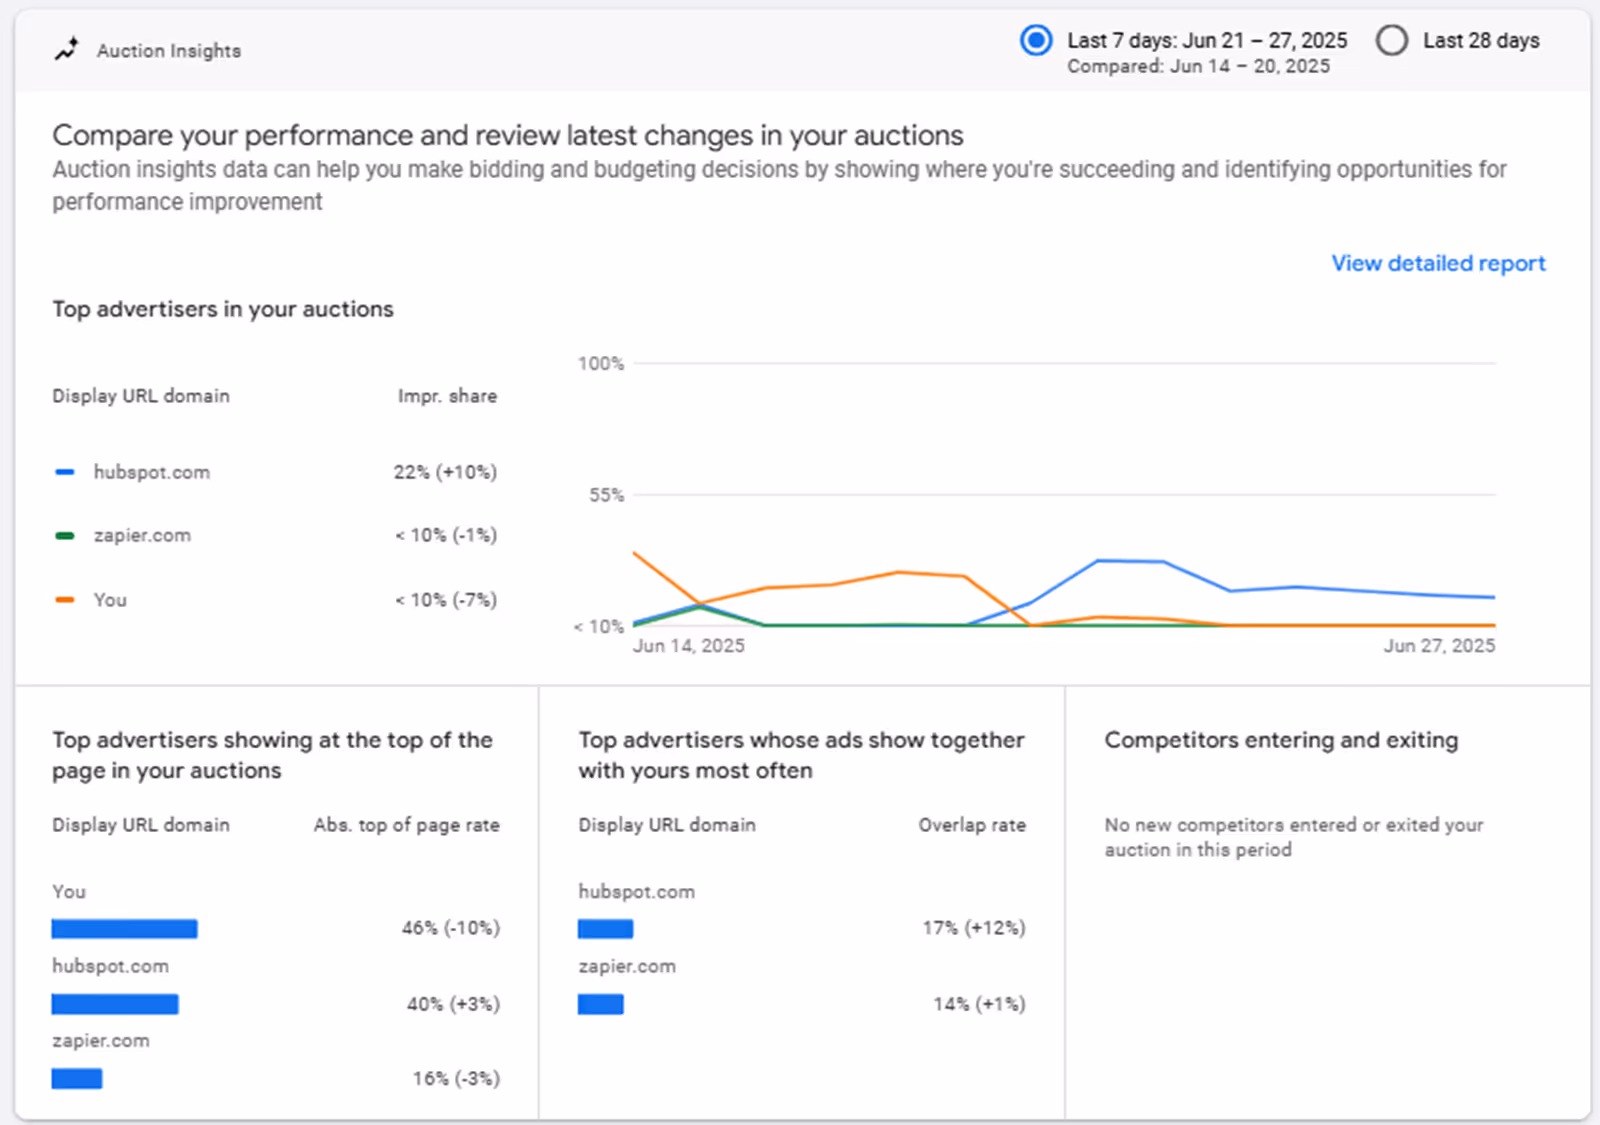The width and height of the screenshot is (1600, 1125).
Task: Click the blue bar under "You" absolute top rate
Action: (125, 928)
